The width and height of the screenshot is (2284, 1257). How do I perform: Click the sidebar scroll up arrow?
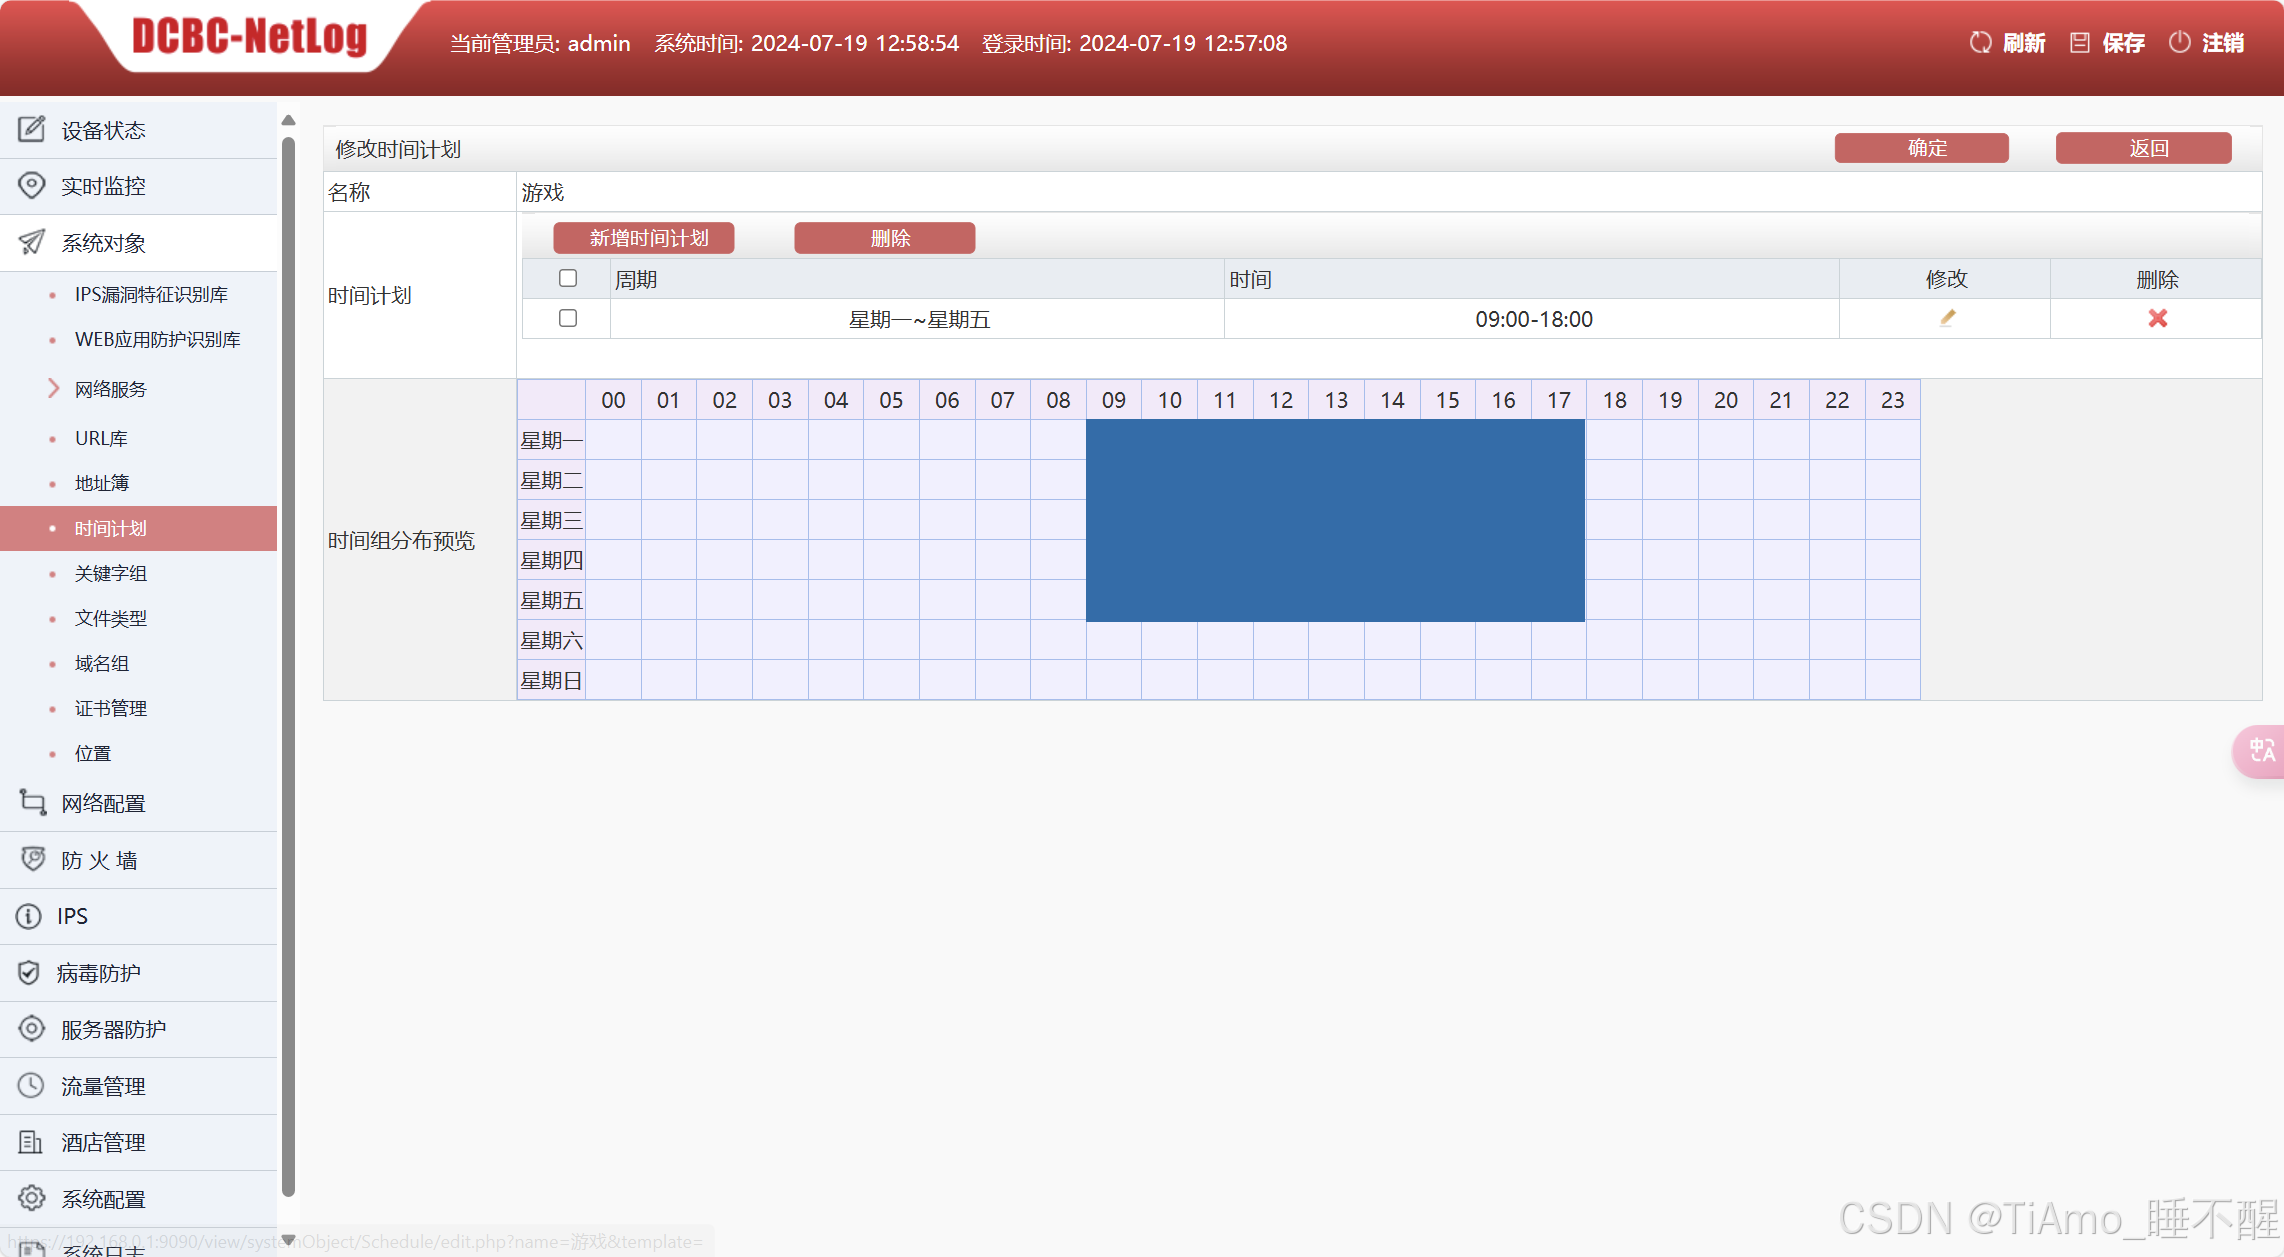[x=288, y=120]
